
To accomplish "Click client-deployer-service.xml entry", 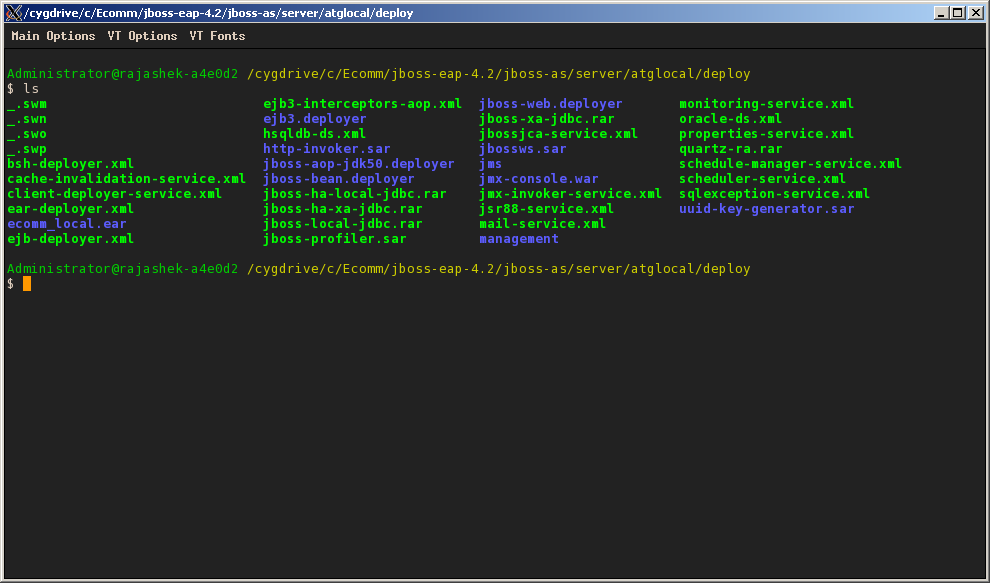I will click(x=115, y=194).
